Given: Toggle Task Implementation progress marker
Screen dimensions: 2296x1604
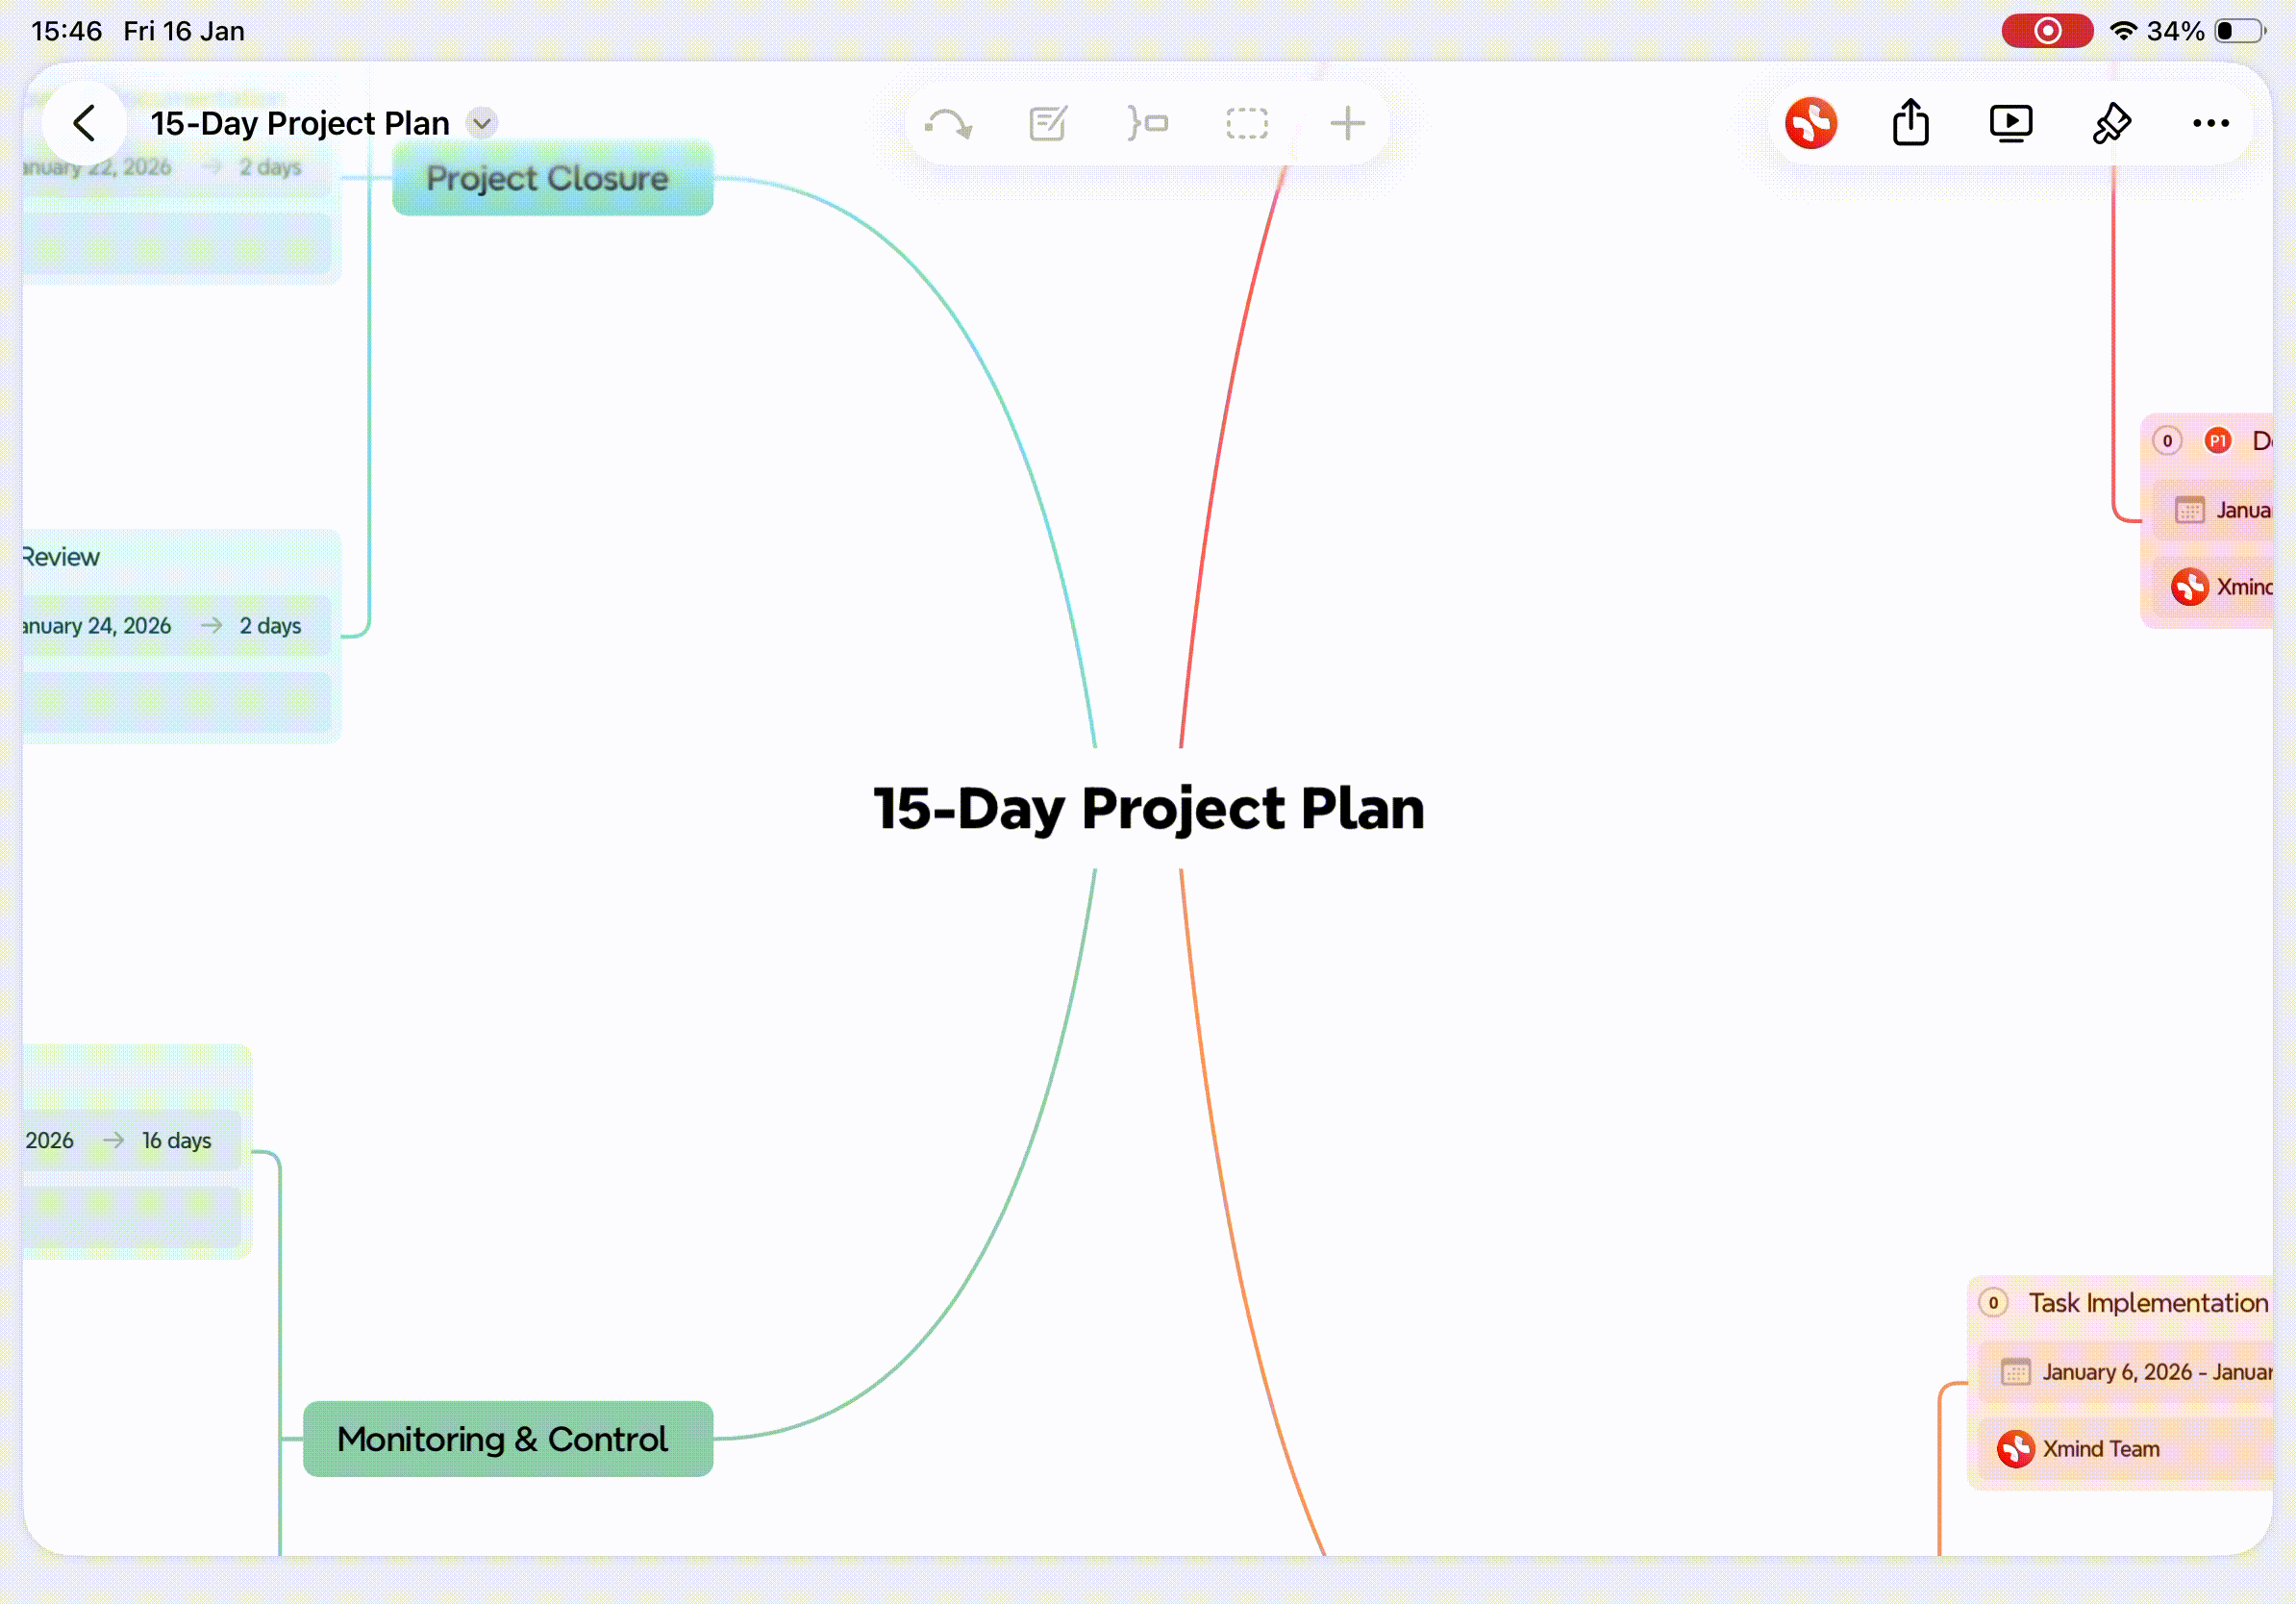Looking at the screenshot, I should [1993, 1303].
